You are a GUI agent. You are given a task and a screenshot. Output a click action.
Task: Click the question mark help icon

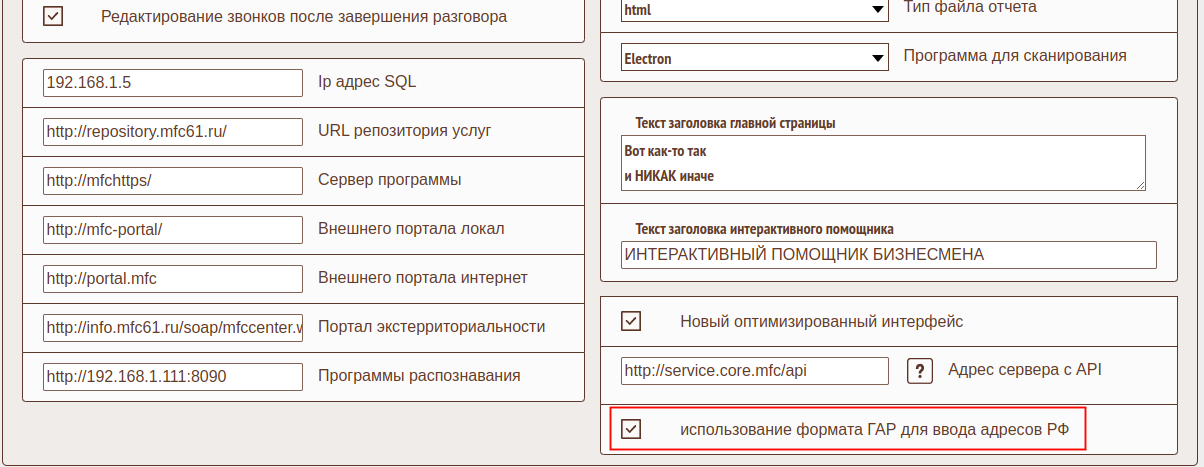click(x=919, y=371)
